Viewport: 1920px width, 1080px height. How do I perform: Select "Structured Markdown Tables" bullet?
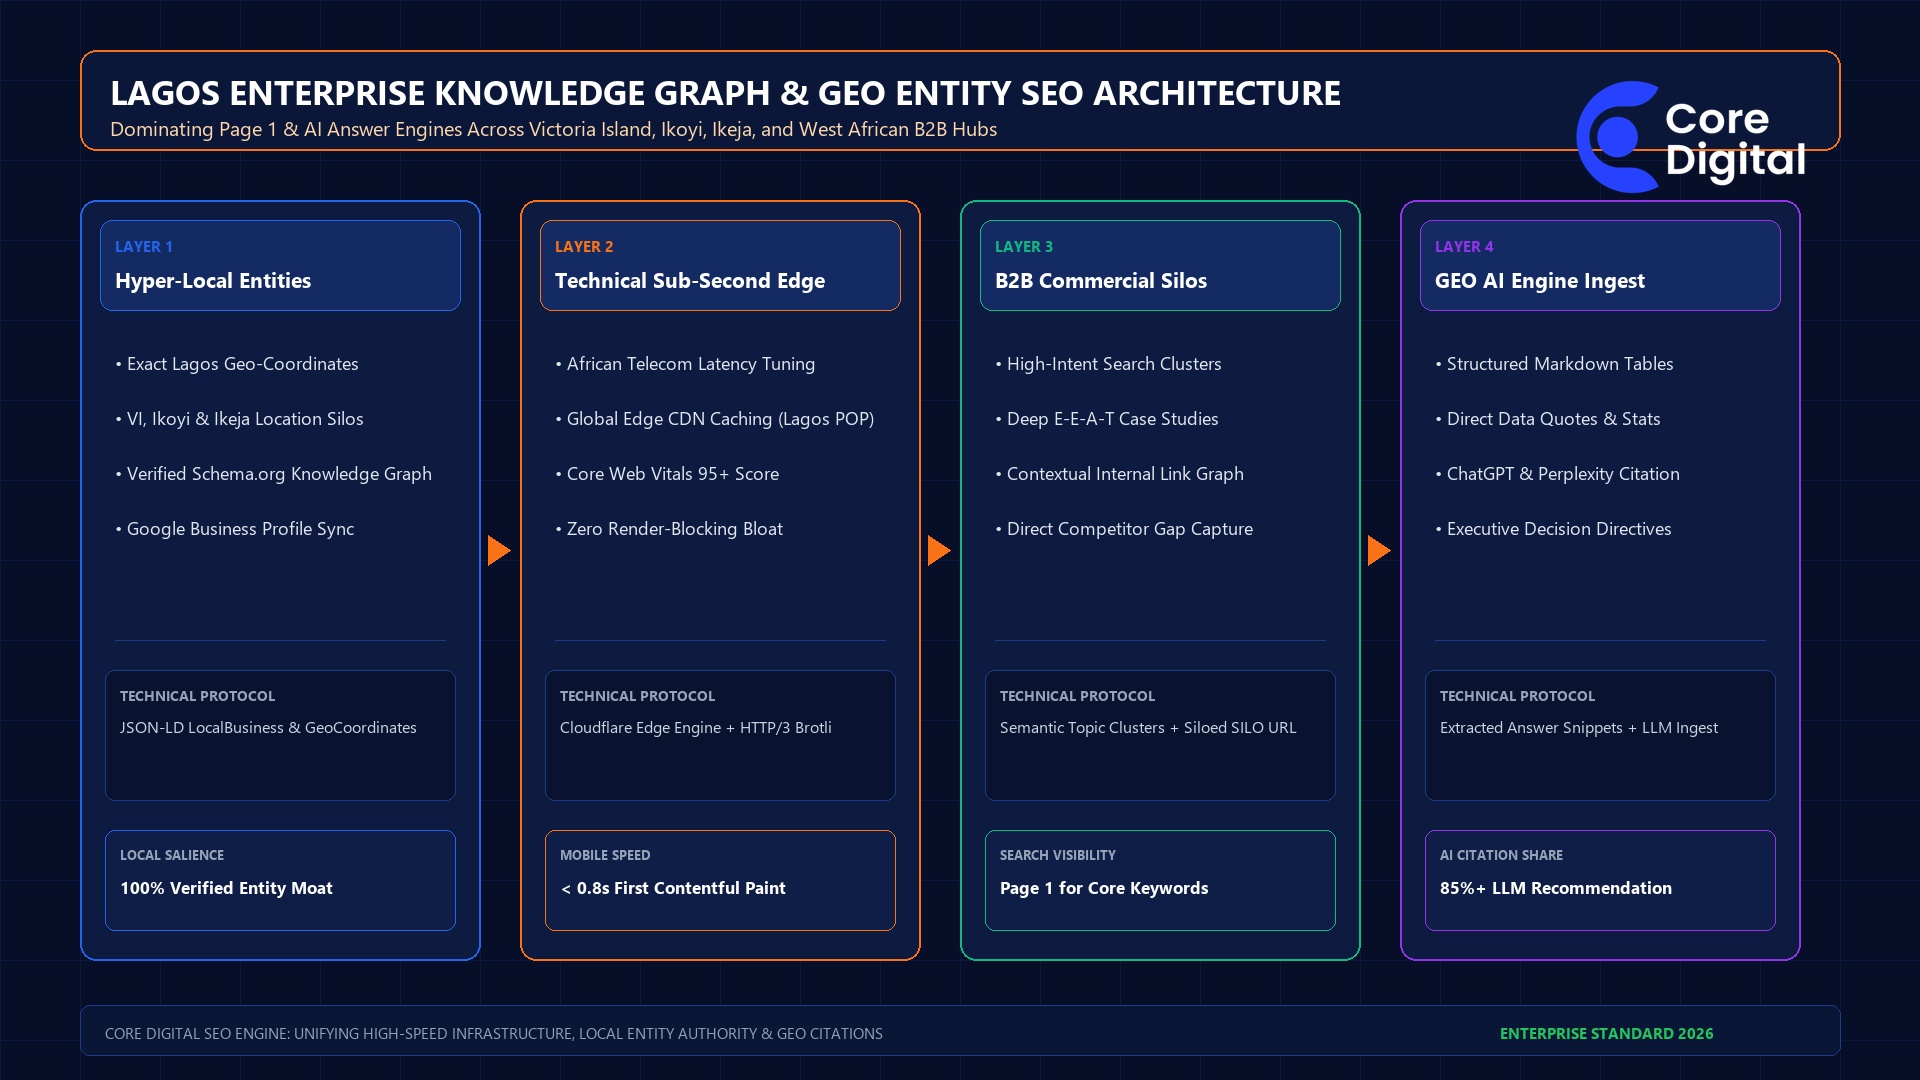pos(1555,364)
